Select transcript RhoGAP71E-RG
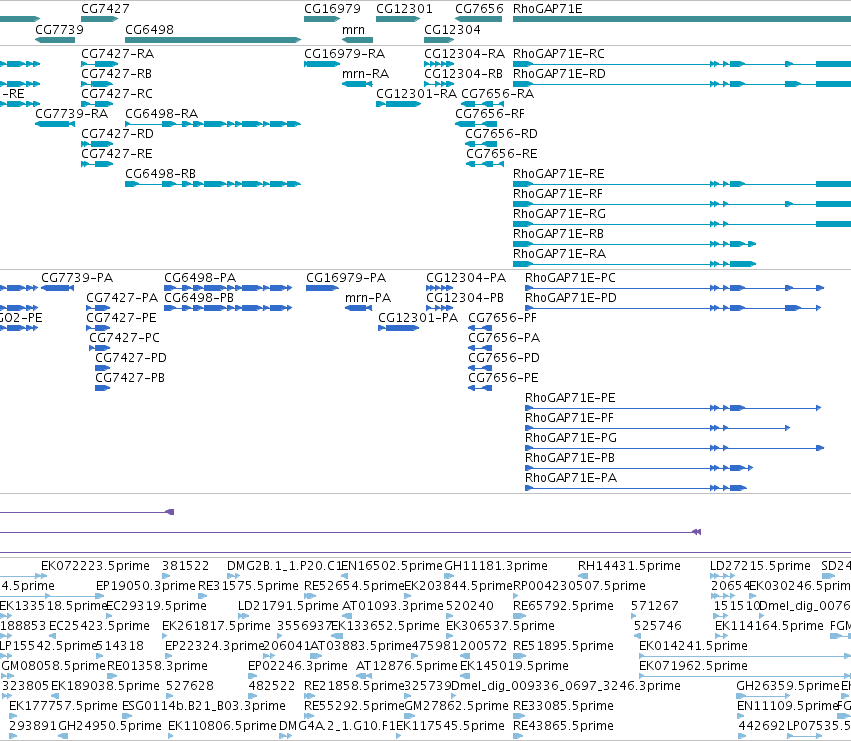Image resolution: width=851 pixels, height=741 pixels. point(682,224)
